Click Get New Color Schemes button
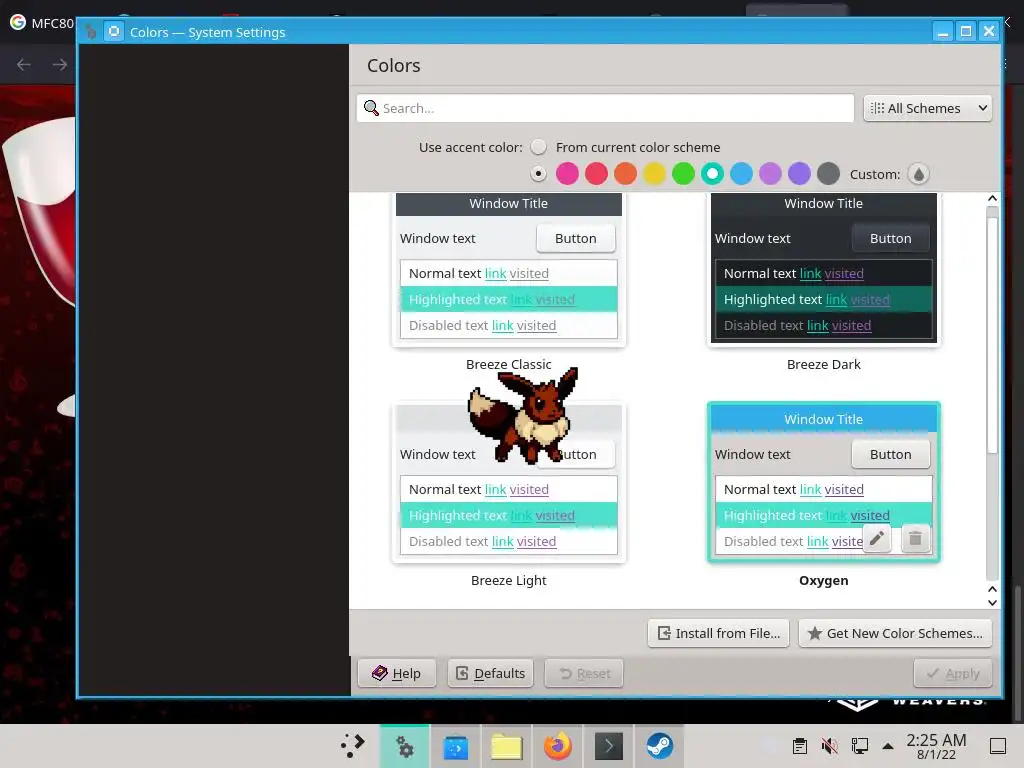This screenshot has width=1024, height=768. (x=895, y=633)
